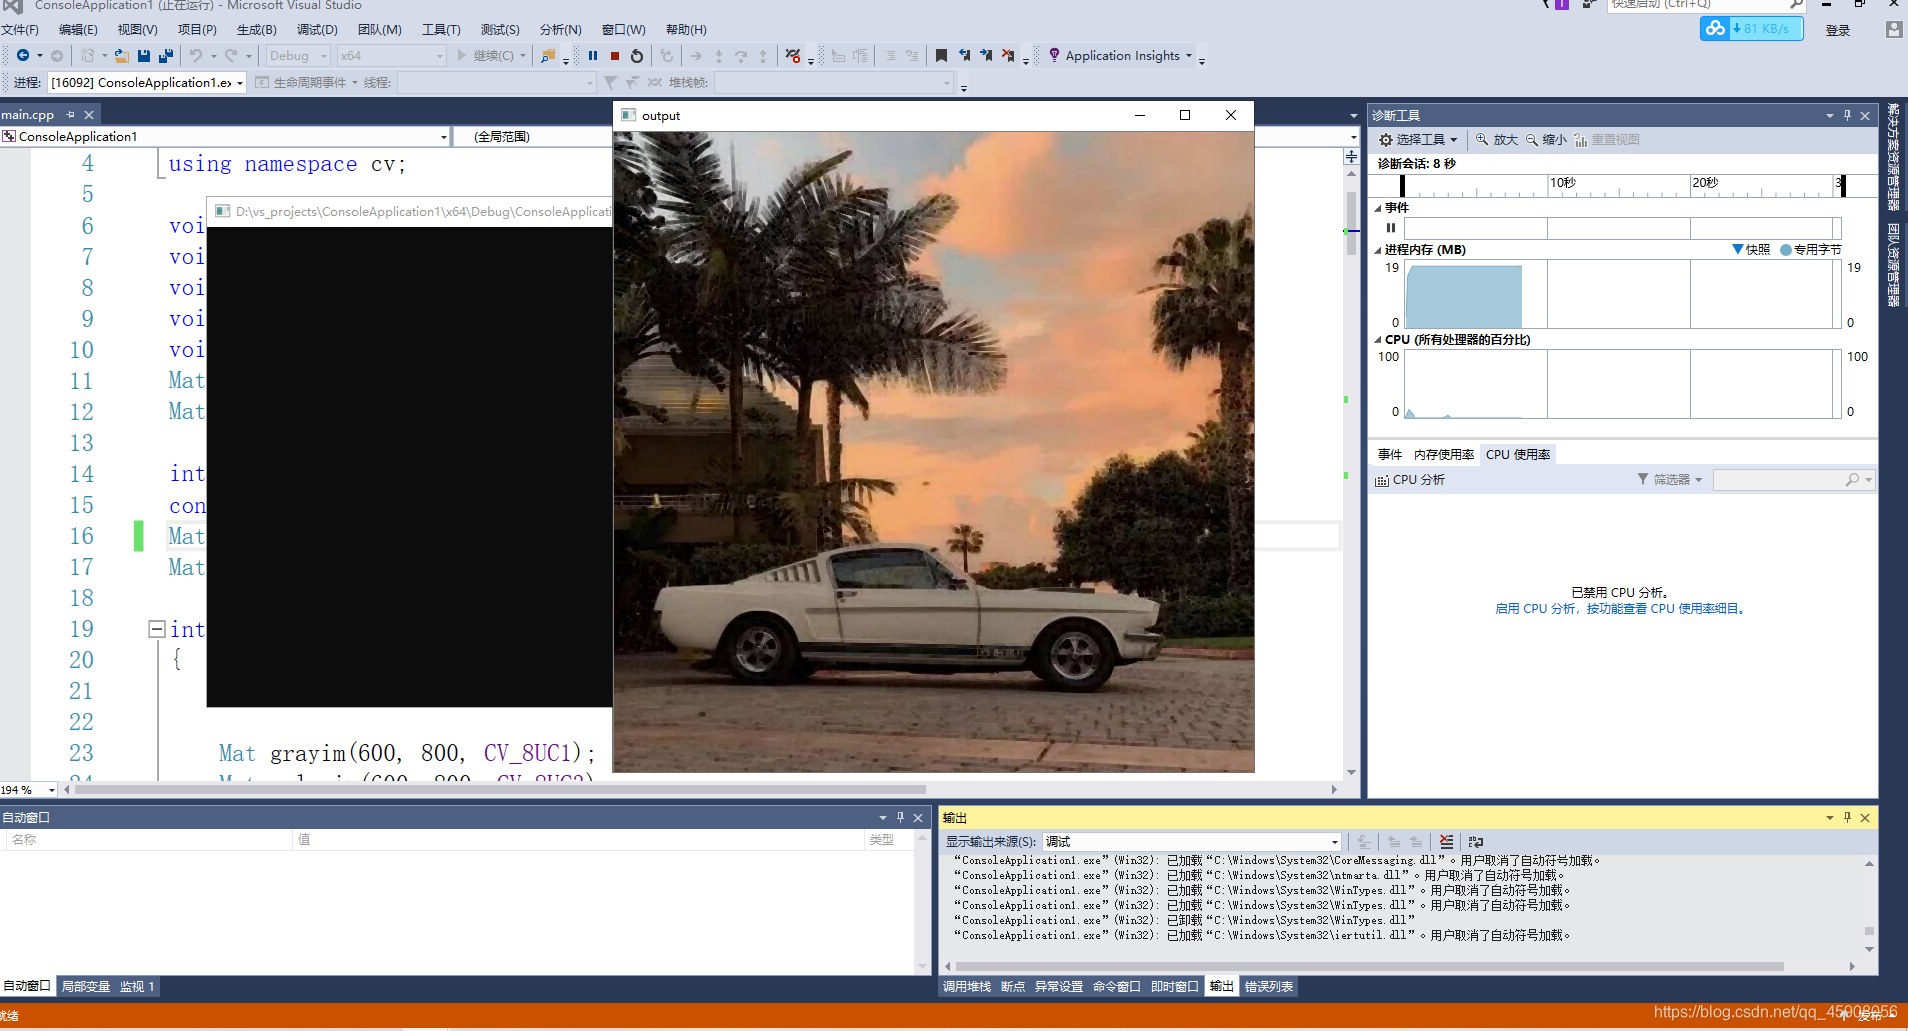Toggle the bookmark icon in toolbar
The image size is (1908, 1031).
tap(941, 56)
